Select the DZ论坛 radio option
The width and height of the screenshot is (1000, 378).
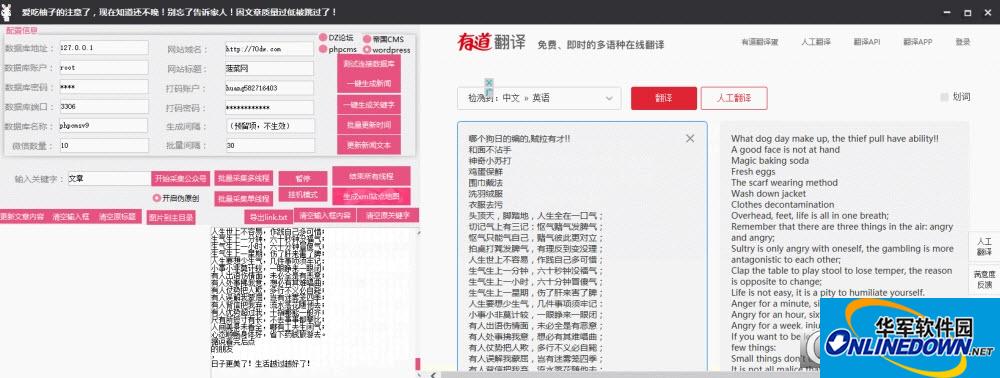[x=336, y=38]
